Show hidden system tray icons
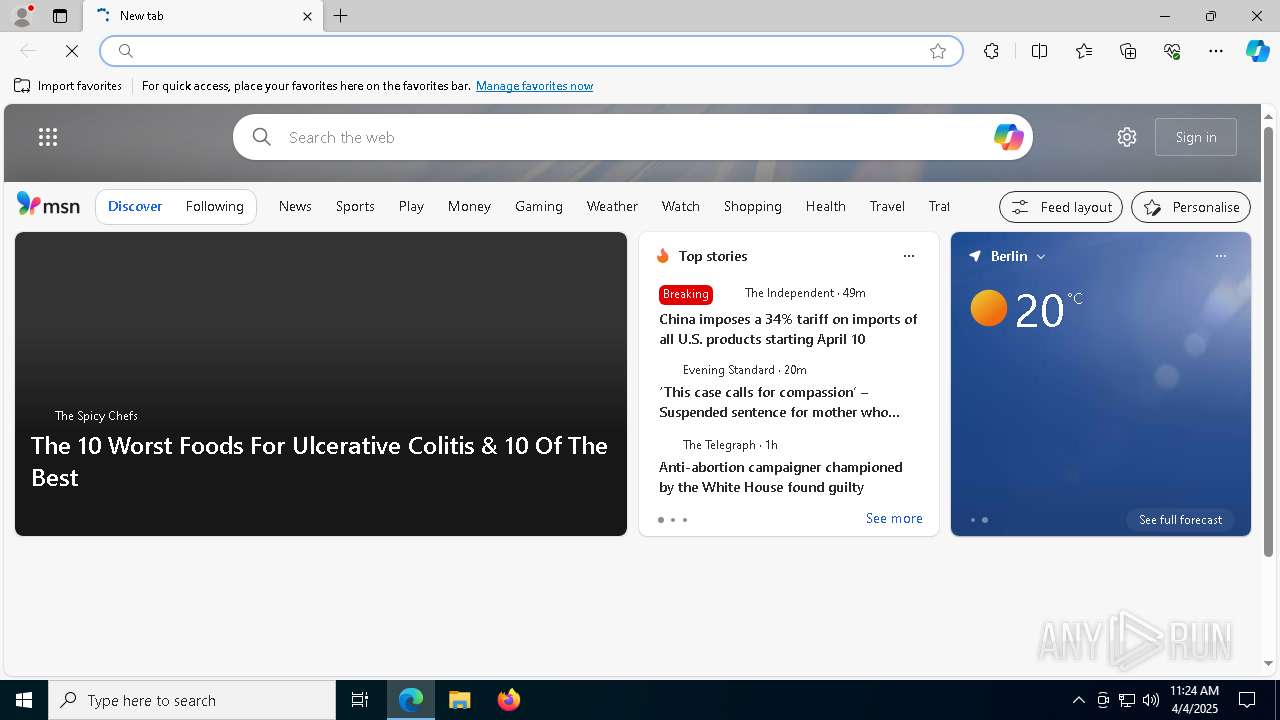 1078,700
